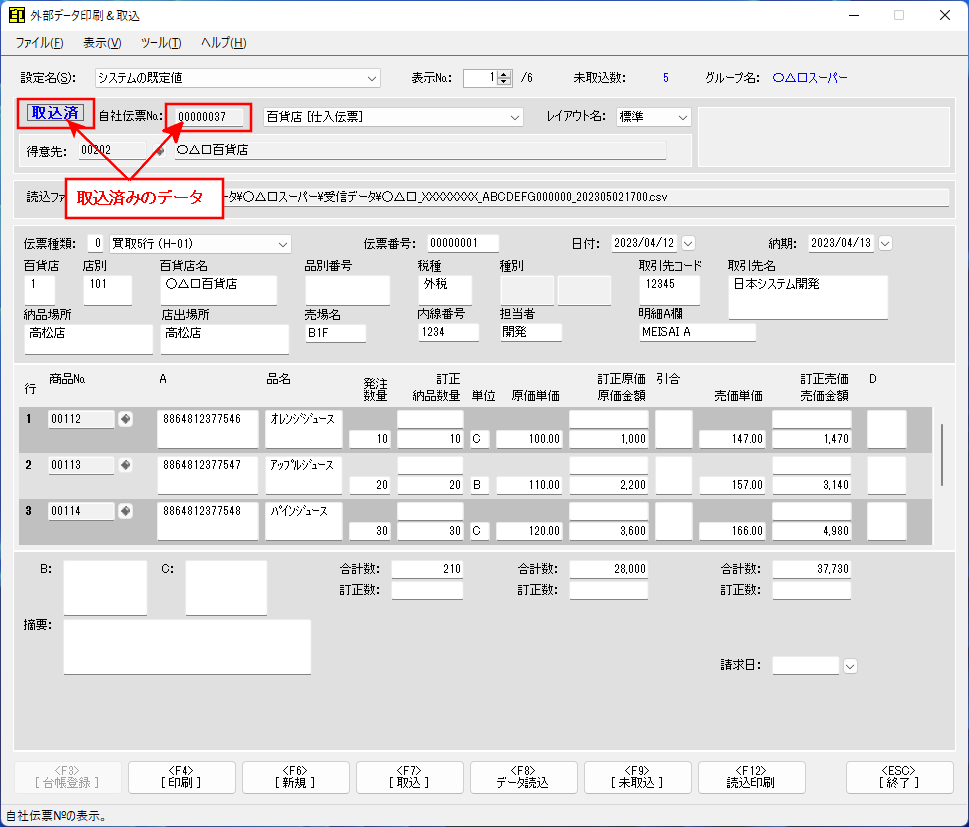
Task: Click the application icon in the title bar
Action: 17,15
